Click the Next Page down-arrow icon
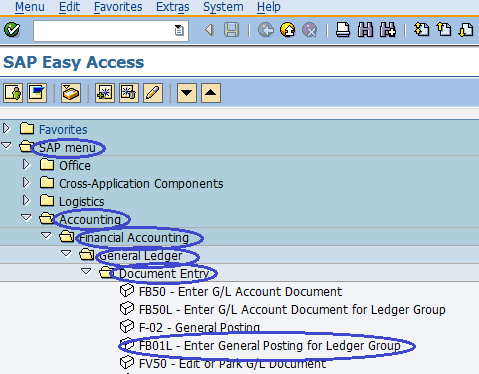Screen dimensions: 479x374 point(466,30)
